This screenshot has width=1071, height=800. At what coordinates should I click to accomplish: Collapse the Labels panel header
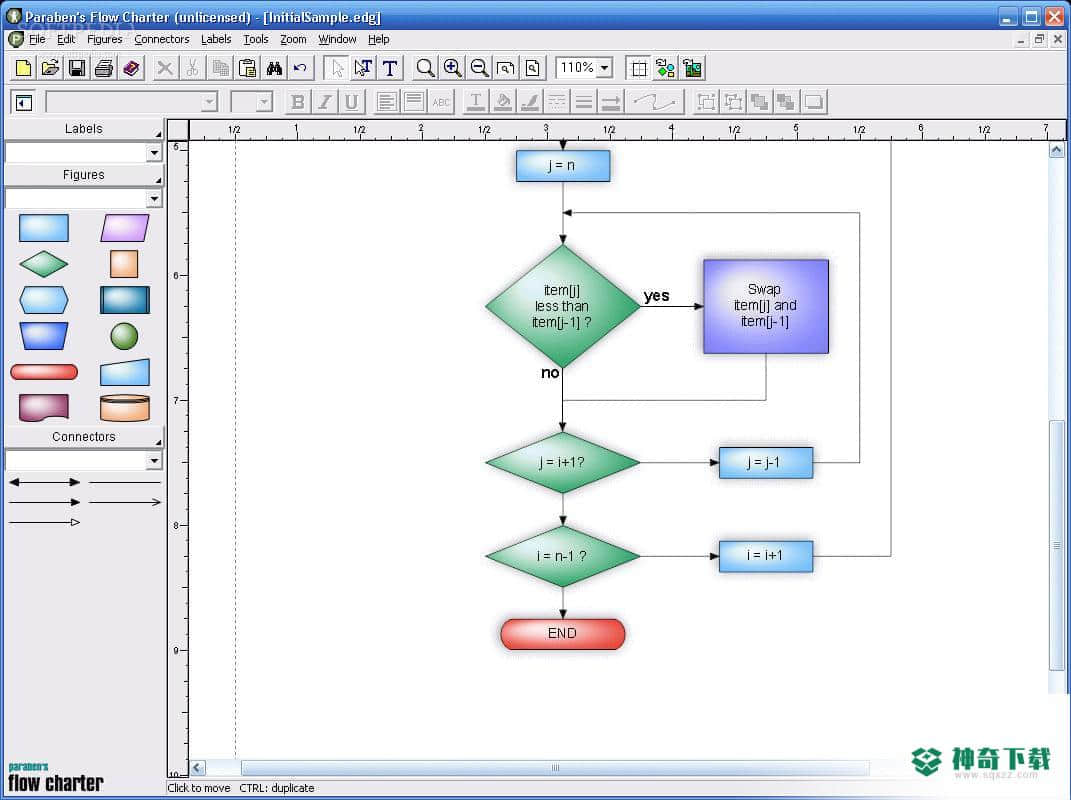click(83, 129)
